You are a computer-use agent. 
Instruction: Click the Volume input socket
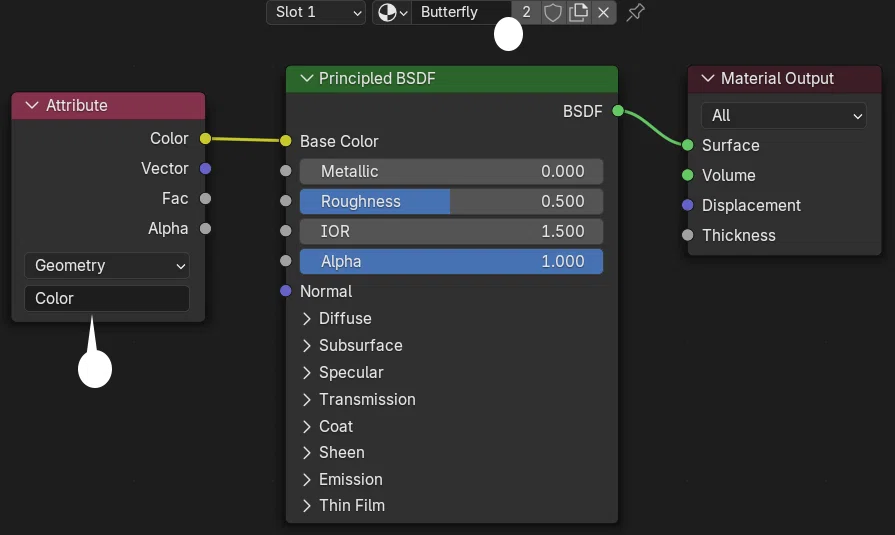pyautogui.click(x=688, y=175)
